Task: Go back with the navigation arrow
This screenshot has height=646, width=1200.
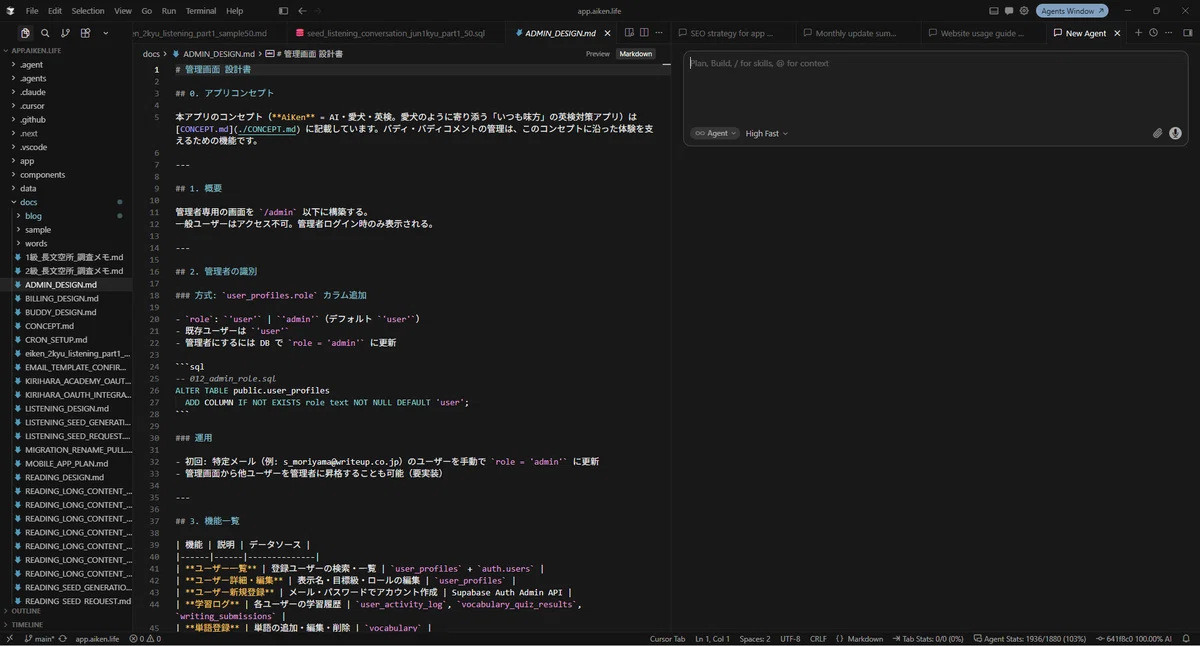Action: [302, 11]
